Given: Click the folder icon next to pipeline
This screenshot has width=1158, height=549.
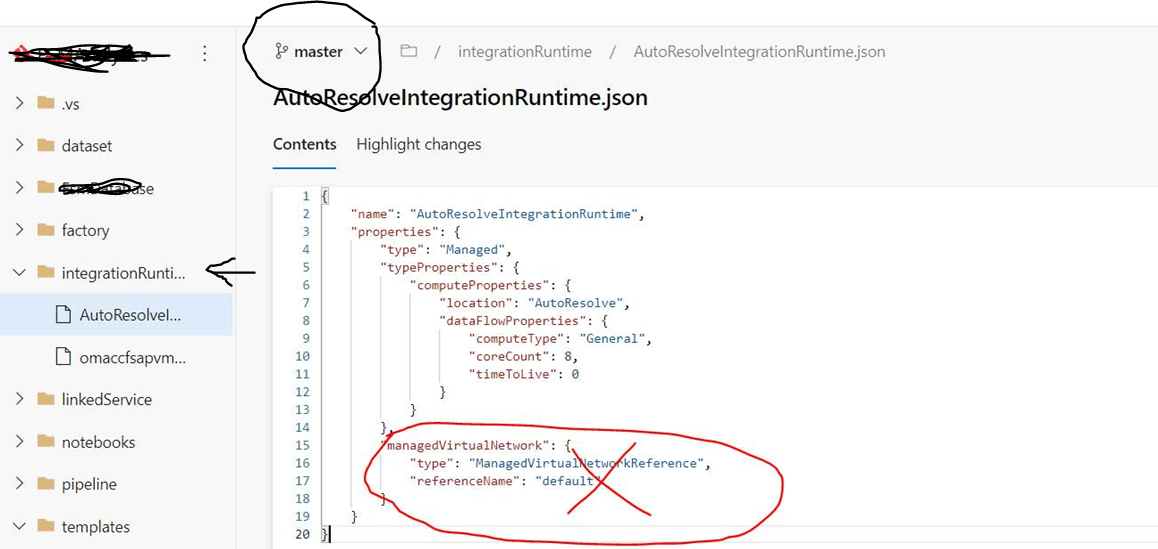Looking at the screenshot, I should [x=46, y=483].
